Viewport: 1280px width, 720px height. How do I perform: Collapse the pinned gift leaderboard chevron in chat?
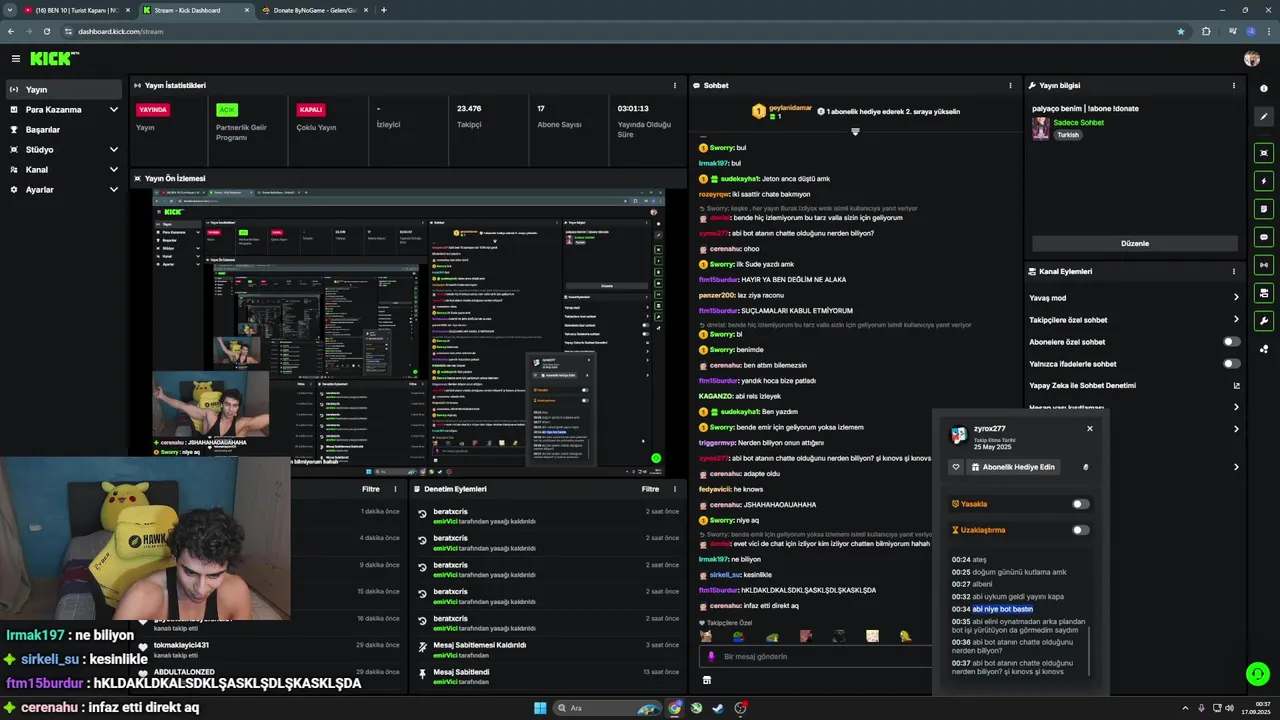(855, 132)
